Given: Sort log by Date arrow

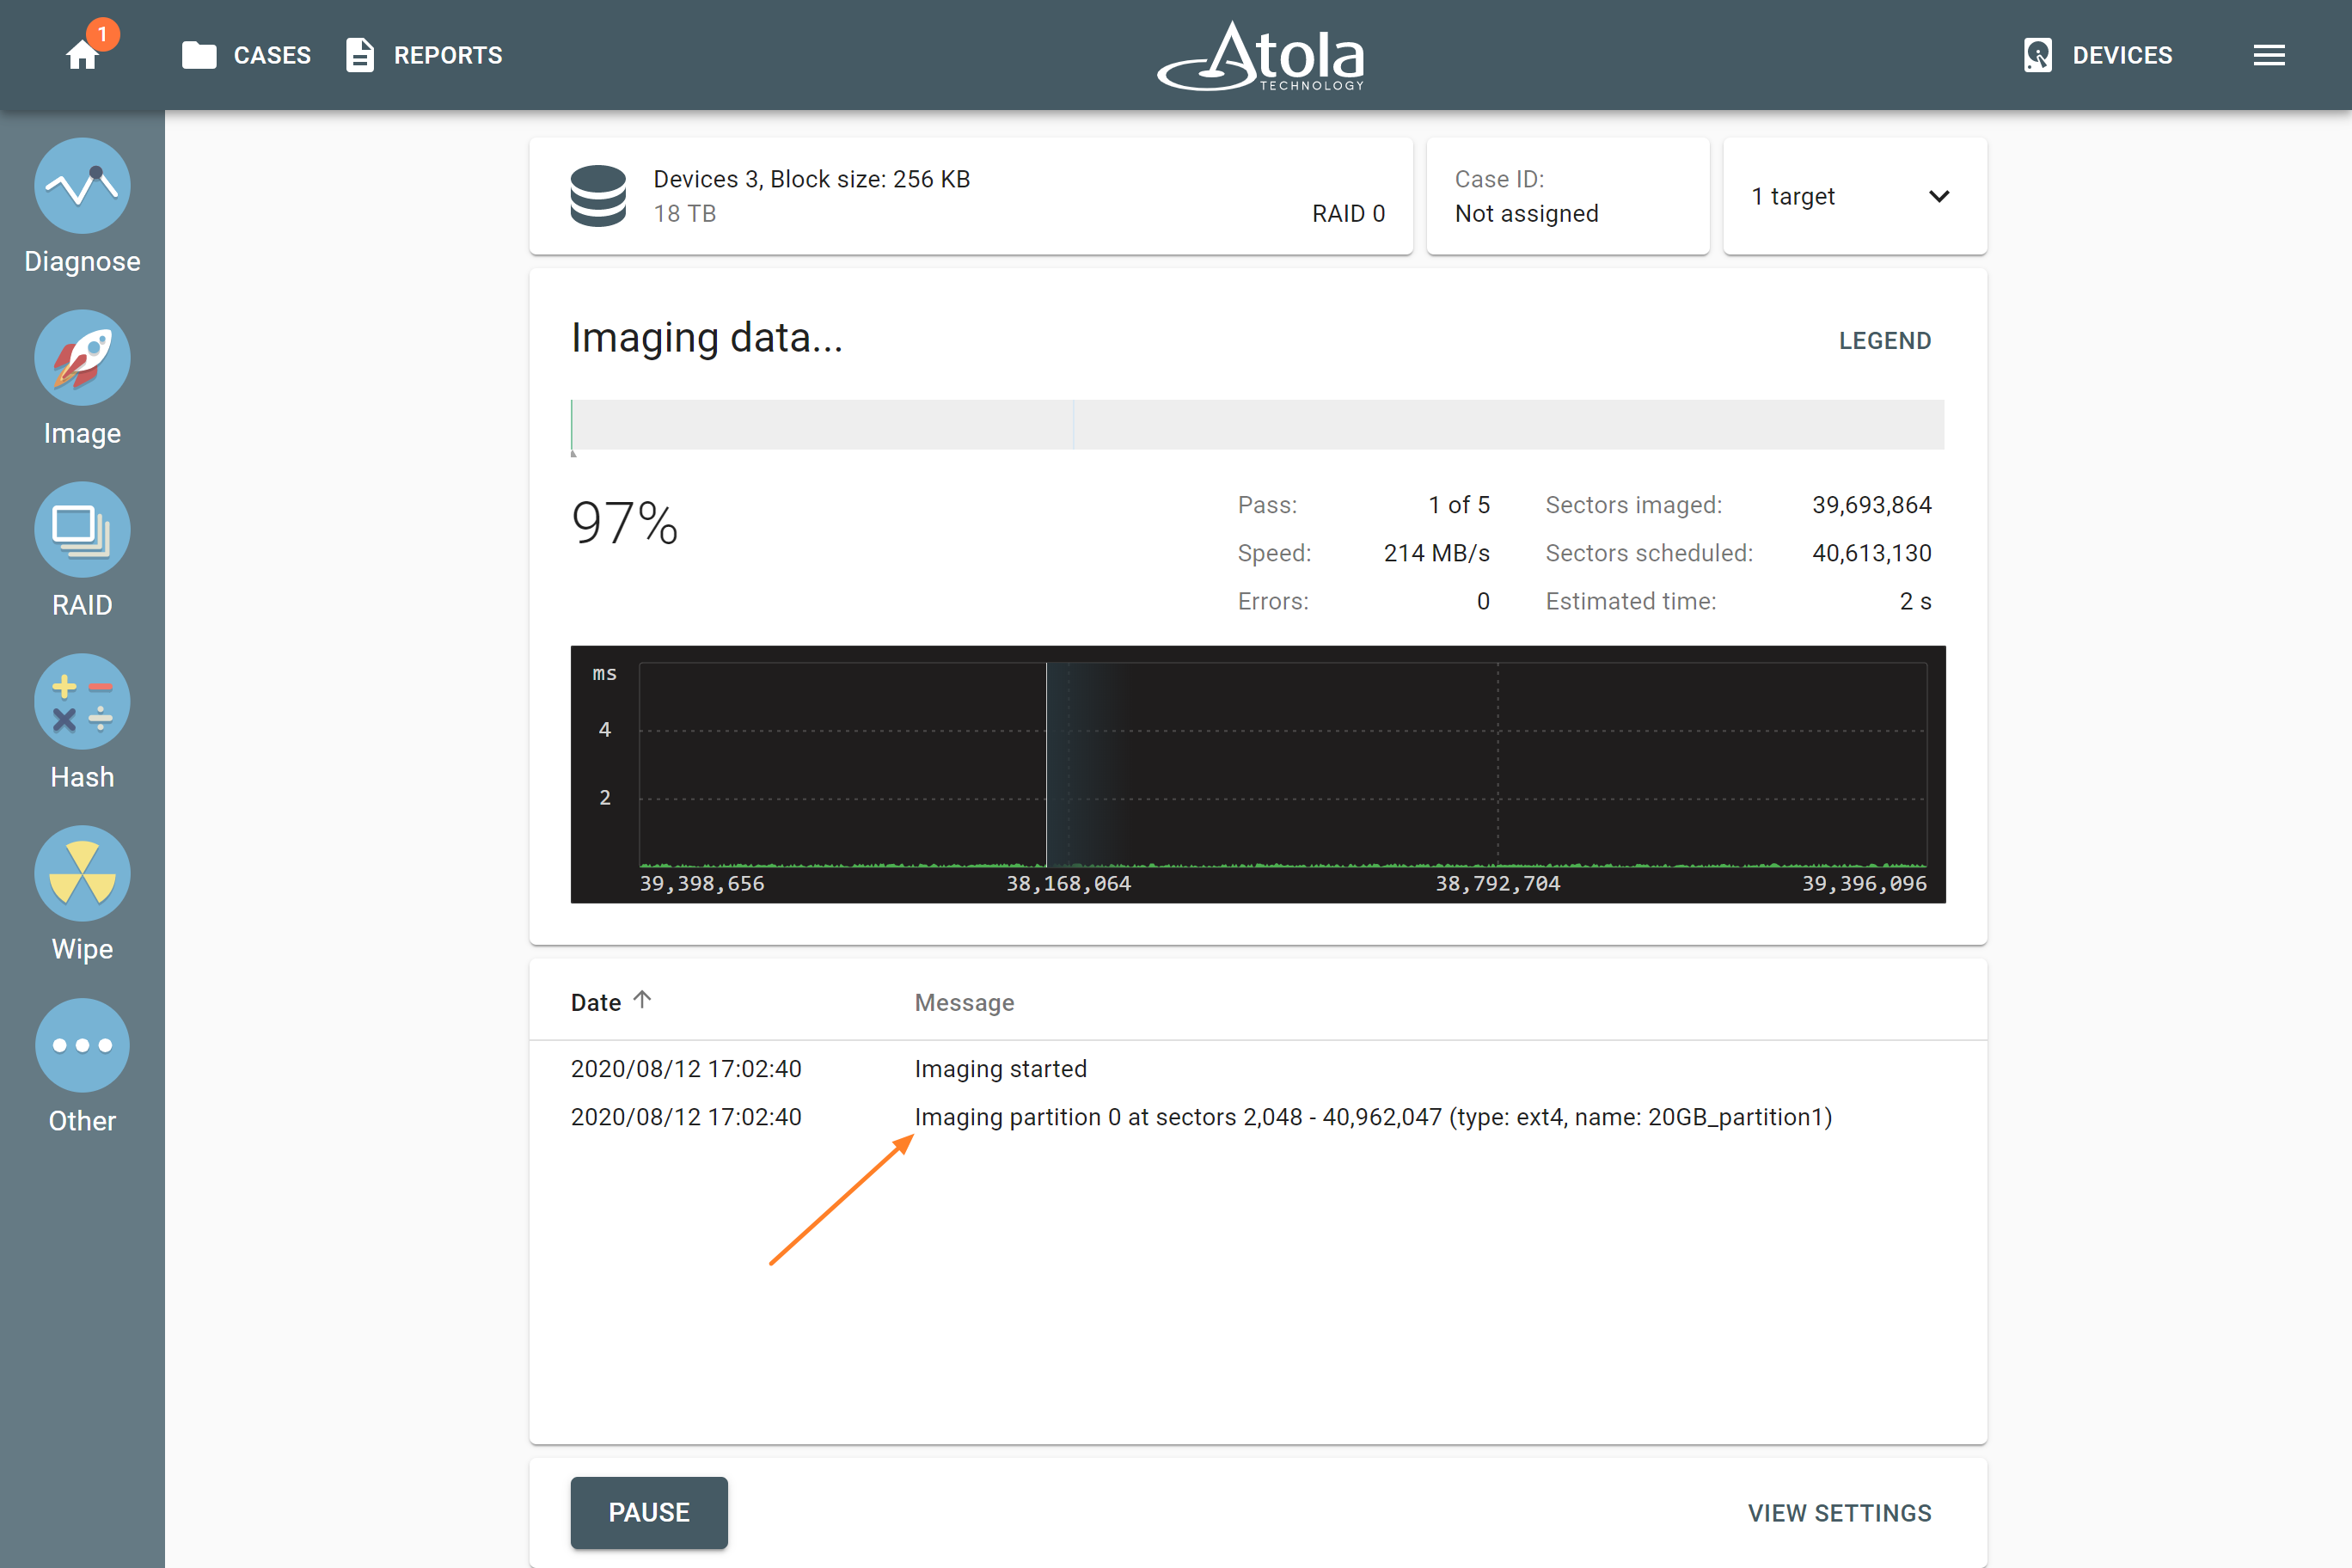Looking at the screenshot, I should click(642, 999).
